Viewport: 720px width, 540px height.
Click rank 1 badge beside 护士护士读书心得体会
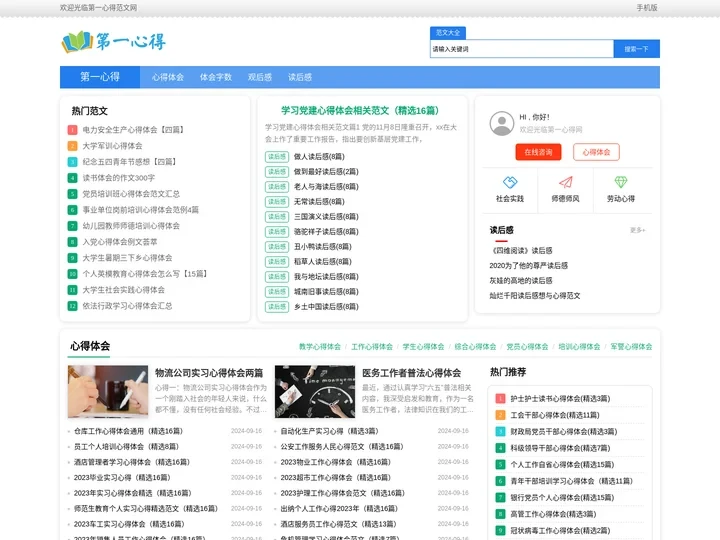(x=501, y=399)
